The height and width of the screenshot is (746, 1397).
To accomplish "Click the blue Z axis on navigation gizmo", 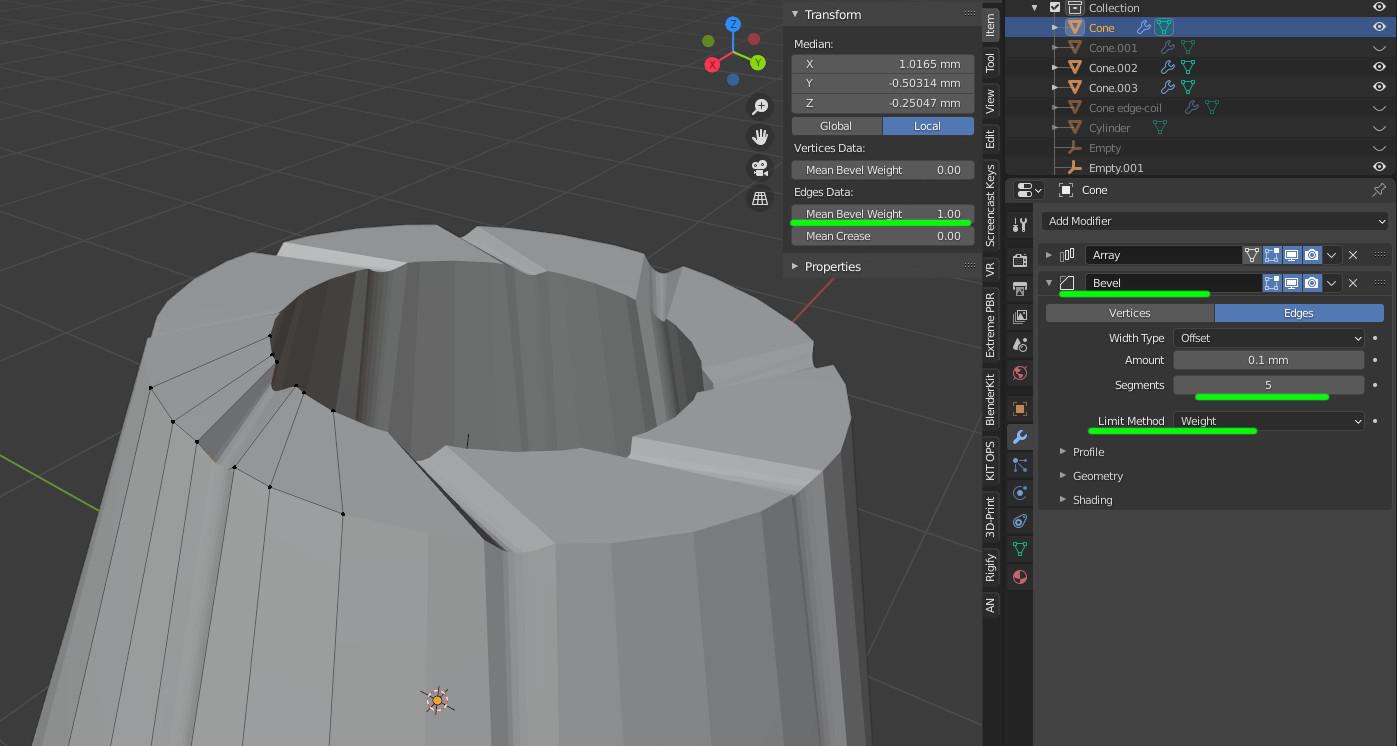I will [733, 24].
